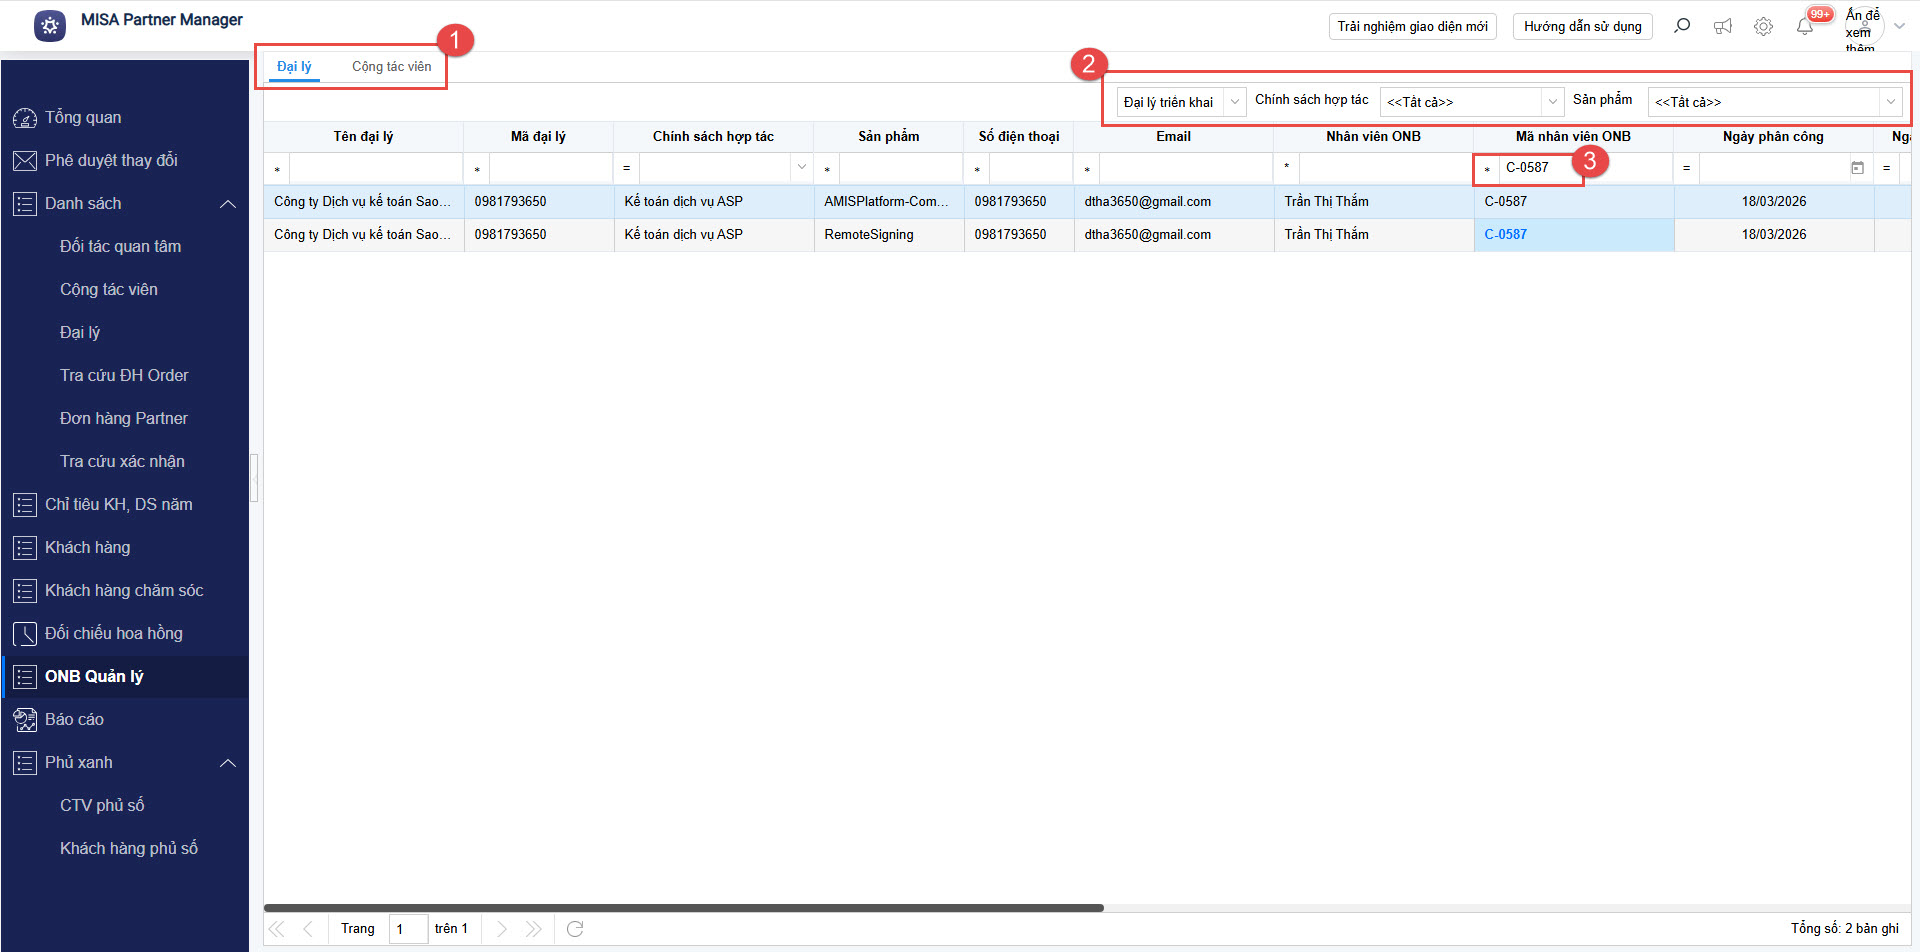Click the refresh icon in pagination bar
1920x952 pixels.
point(575,929)
